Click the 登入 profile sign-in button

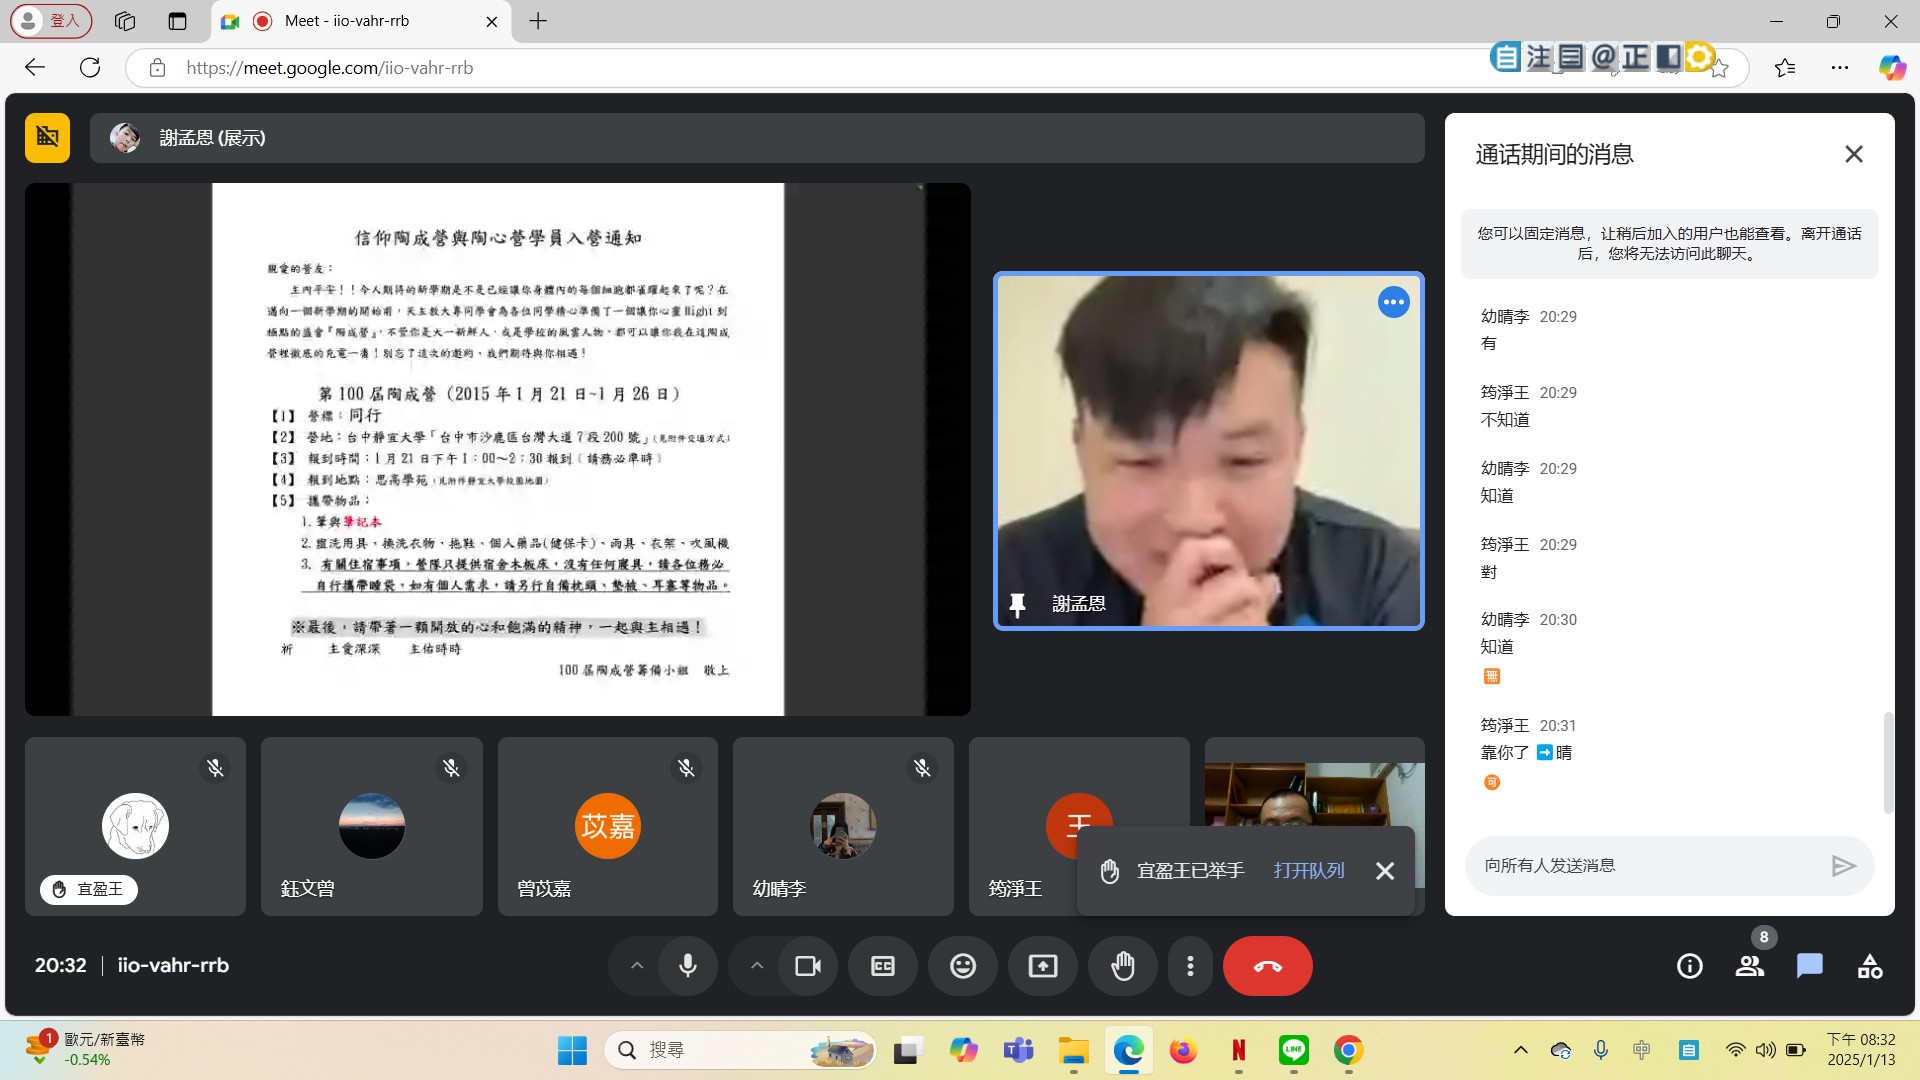point(52,21)
